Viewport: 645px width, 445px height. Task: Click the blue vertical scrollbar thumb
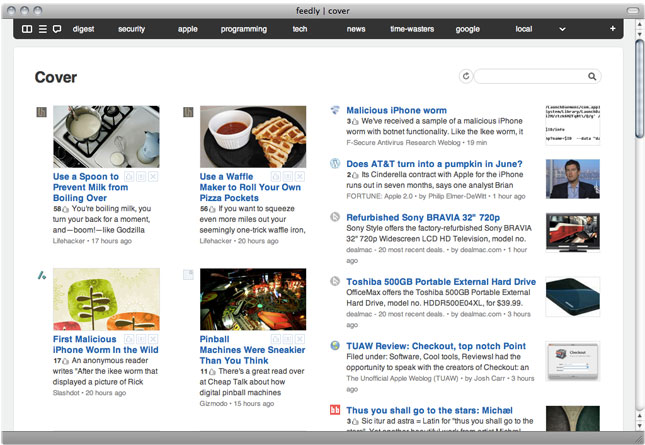tap(639, 88)
